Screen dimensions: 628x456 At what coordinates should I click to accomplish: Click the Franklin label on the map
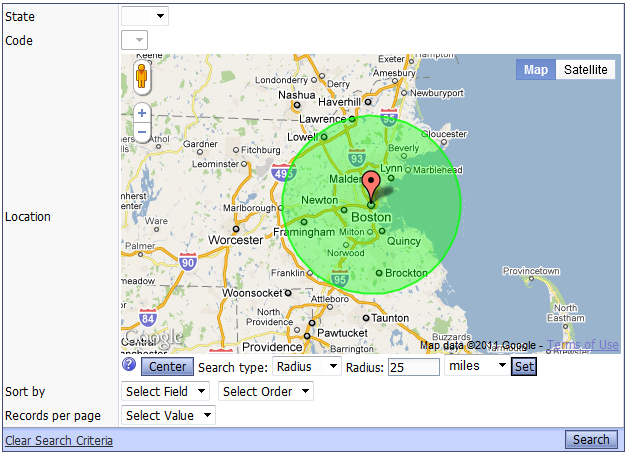tap(288, 273)
